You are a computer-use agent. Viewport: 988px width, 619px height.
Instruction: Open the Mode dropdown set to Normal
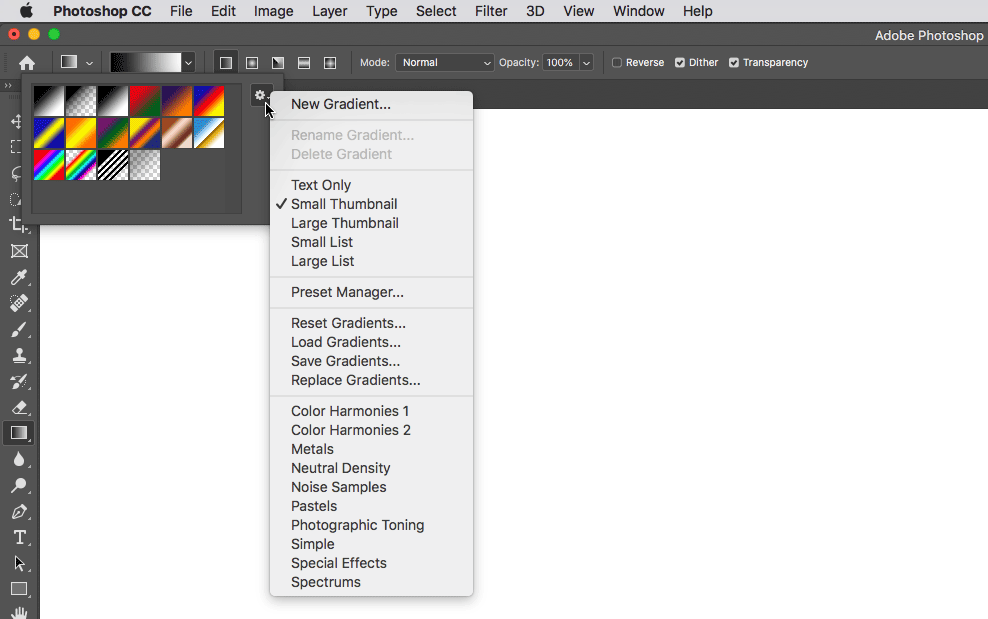[x=445, y=62]
